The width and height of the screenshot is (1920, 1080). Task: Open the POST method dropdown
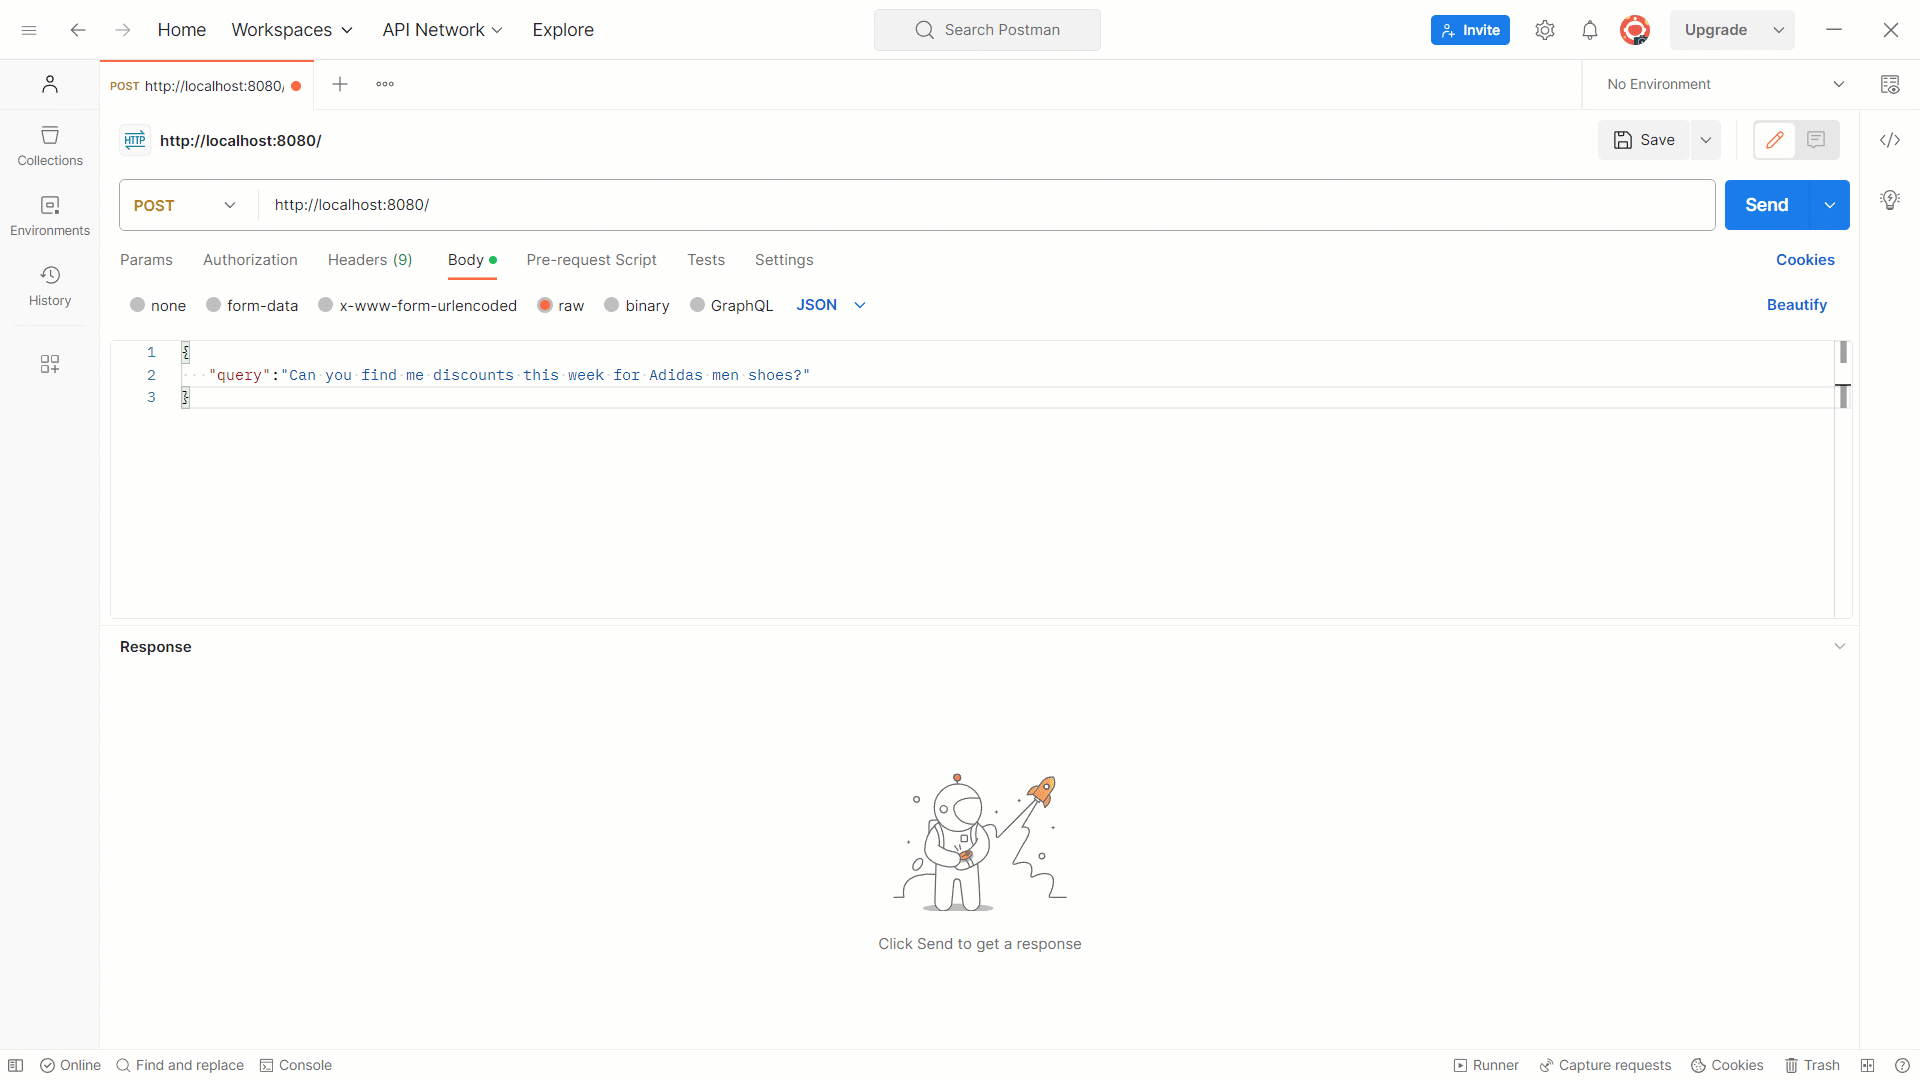[184, 205]
